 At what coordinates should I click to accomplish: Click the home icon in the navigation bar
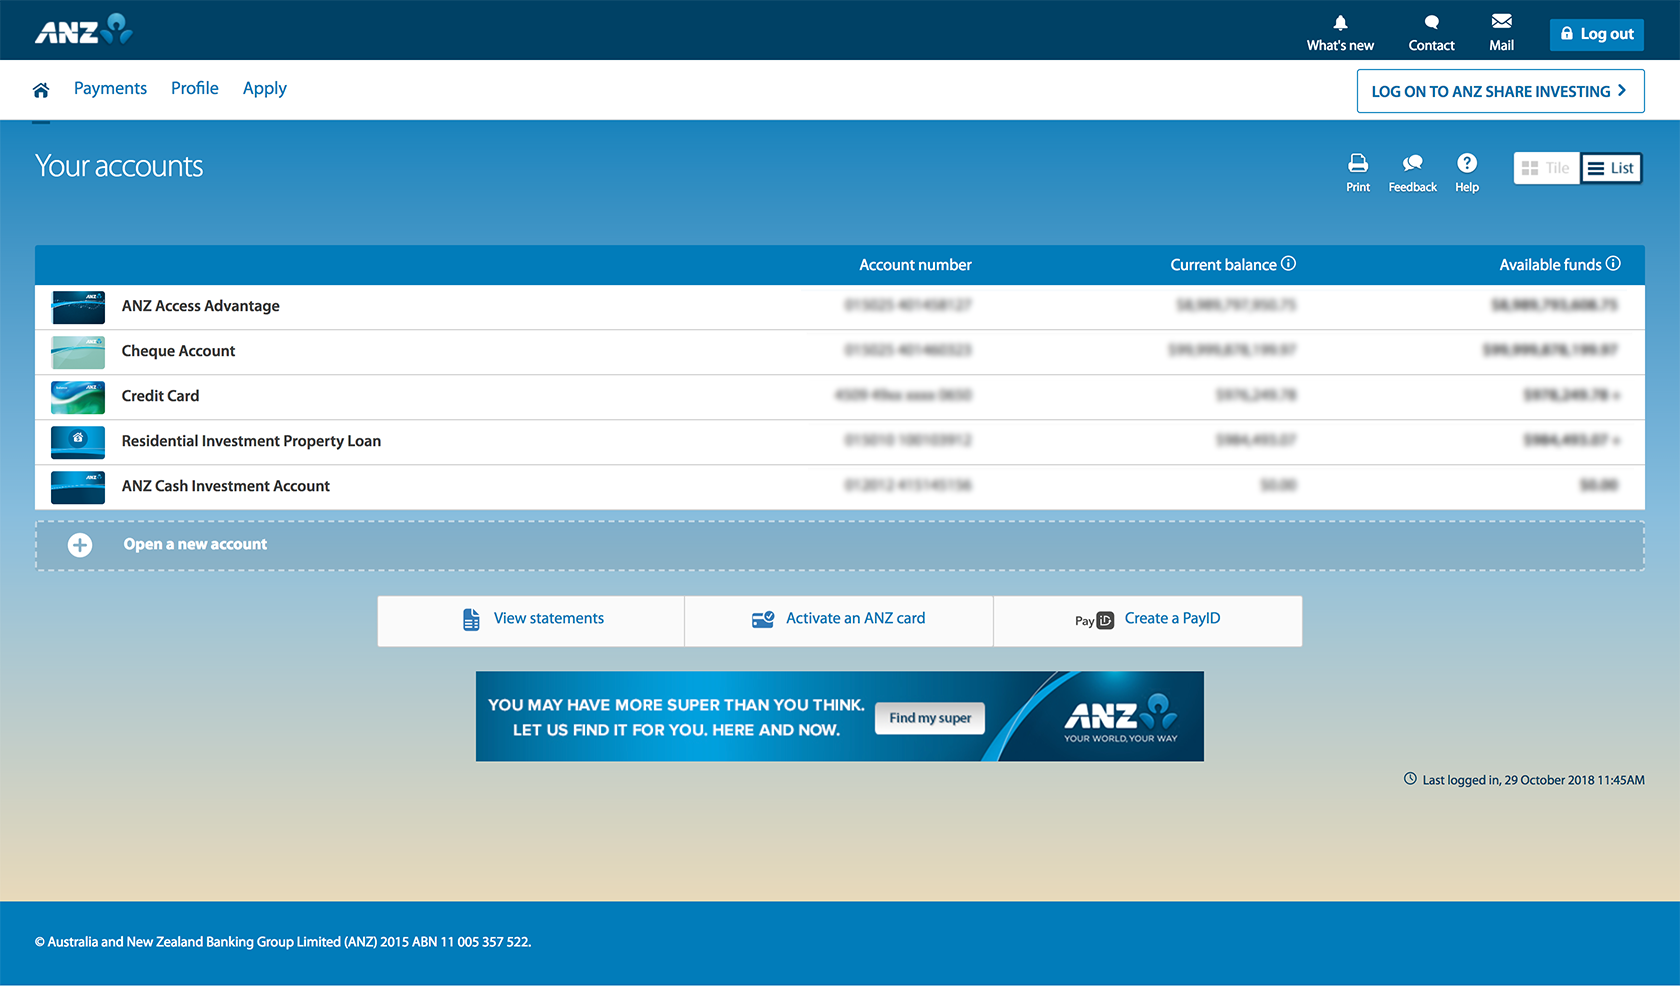click(x=40, y=89)
